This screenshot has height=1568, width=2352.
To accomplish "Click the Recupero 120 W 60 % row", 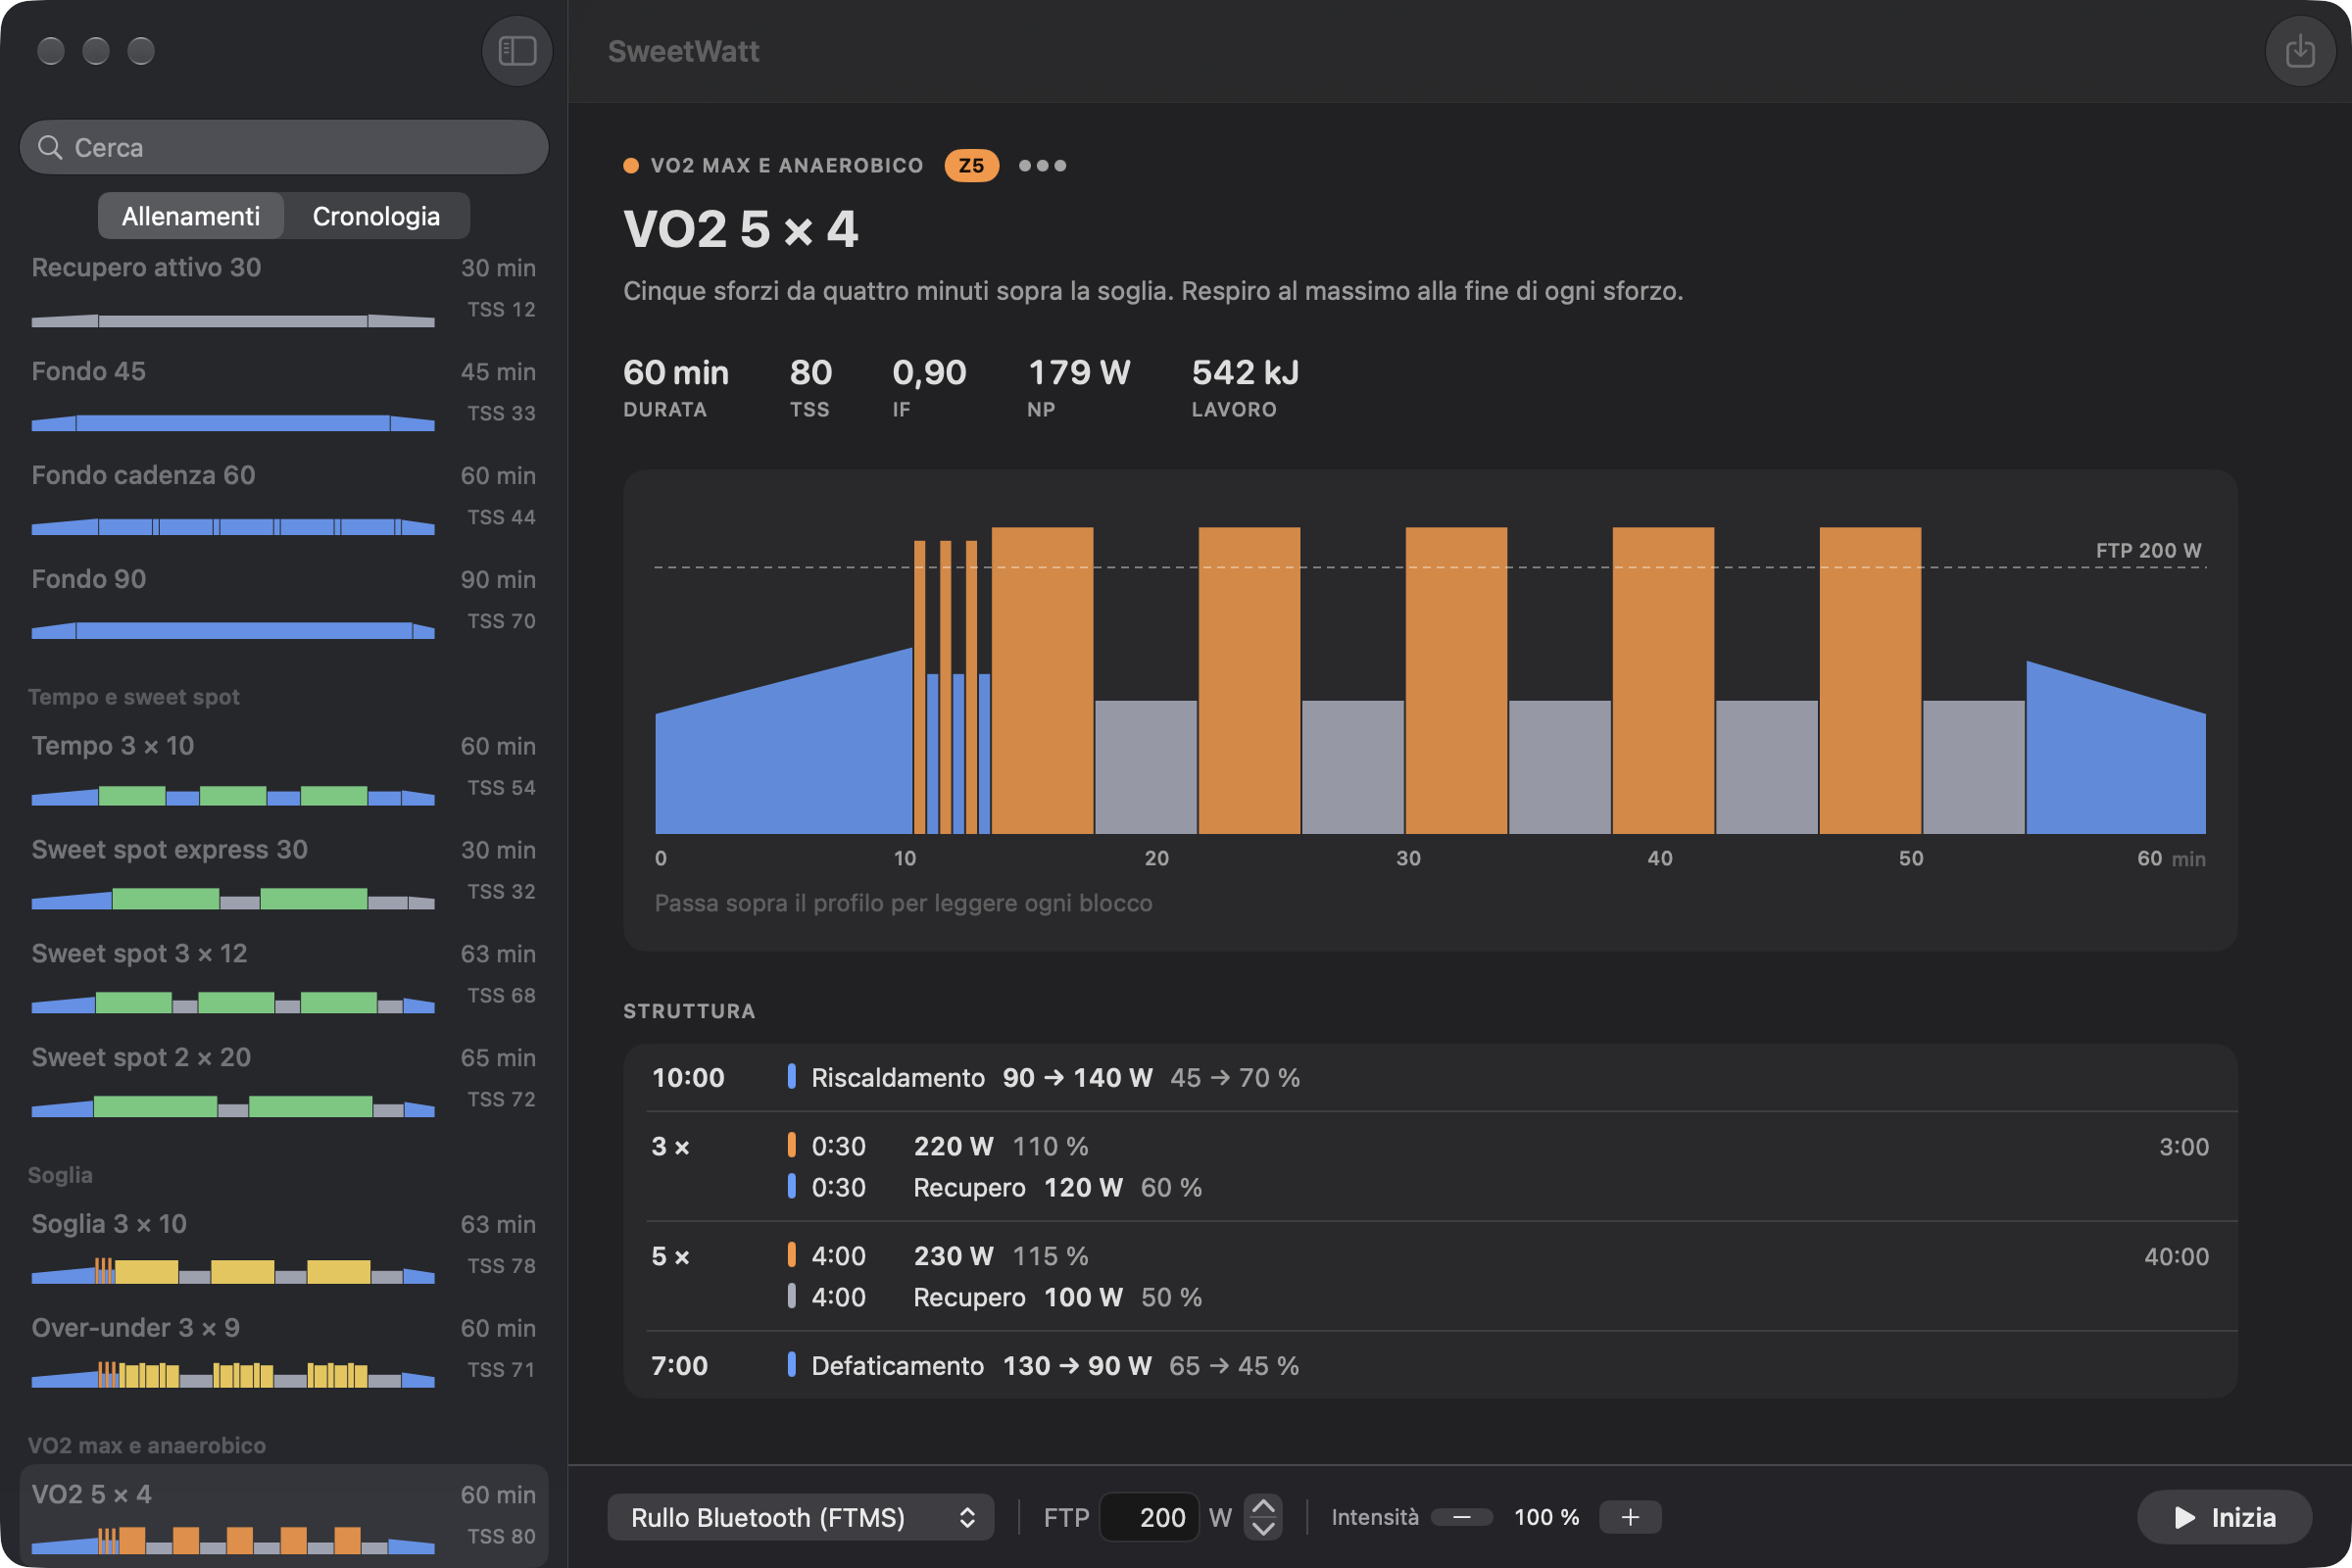I will pos(995,1187).
